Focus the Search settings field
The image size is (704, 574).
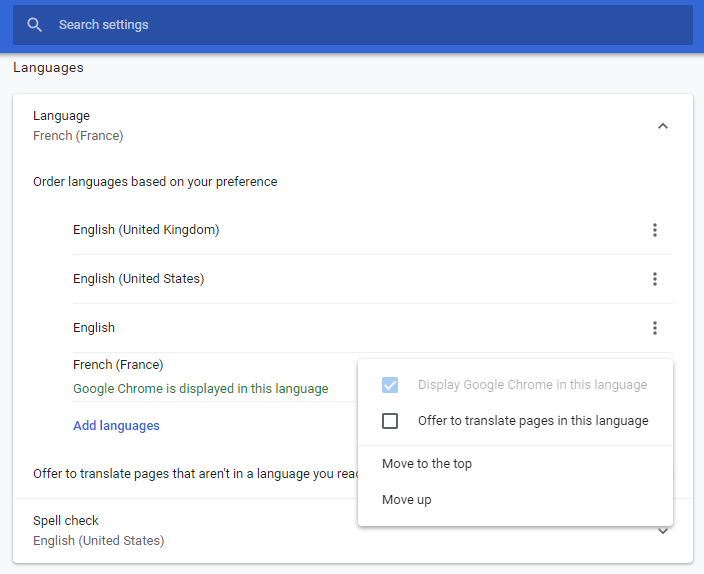[350, 25]
